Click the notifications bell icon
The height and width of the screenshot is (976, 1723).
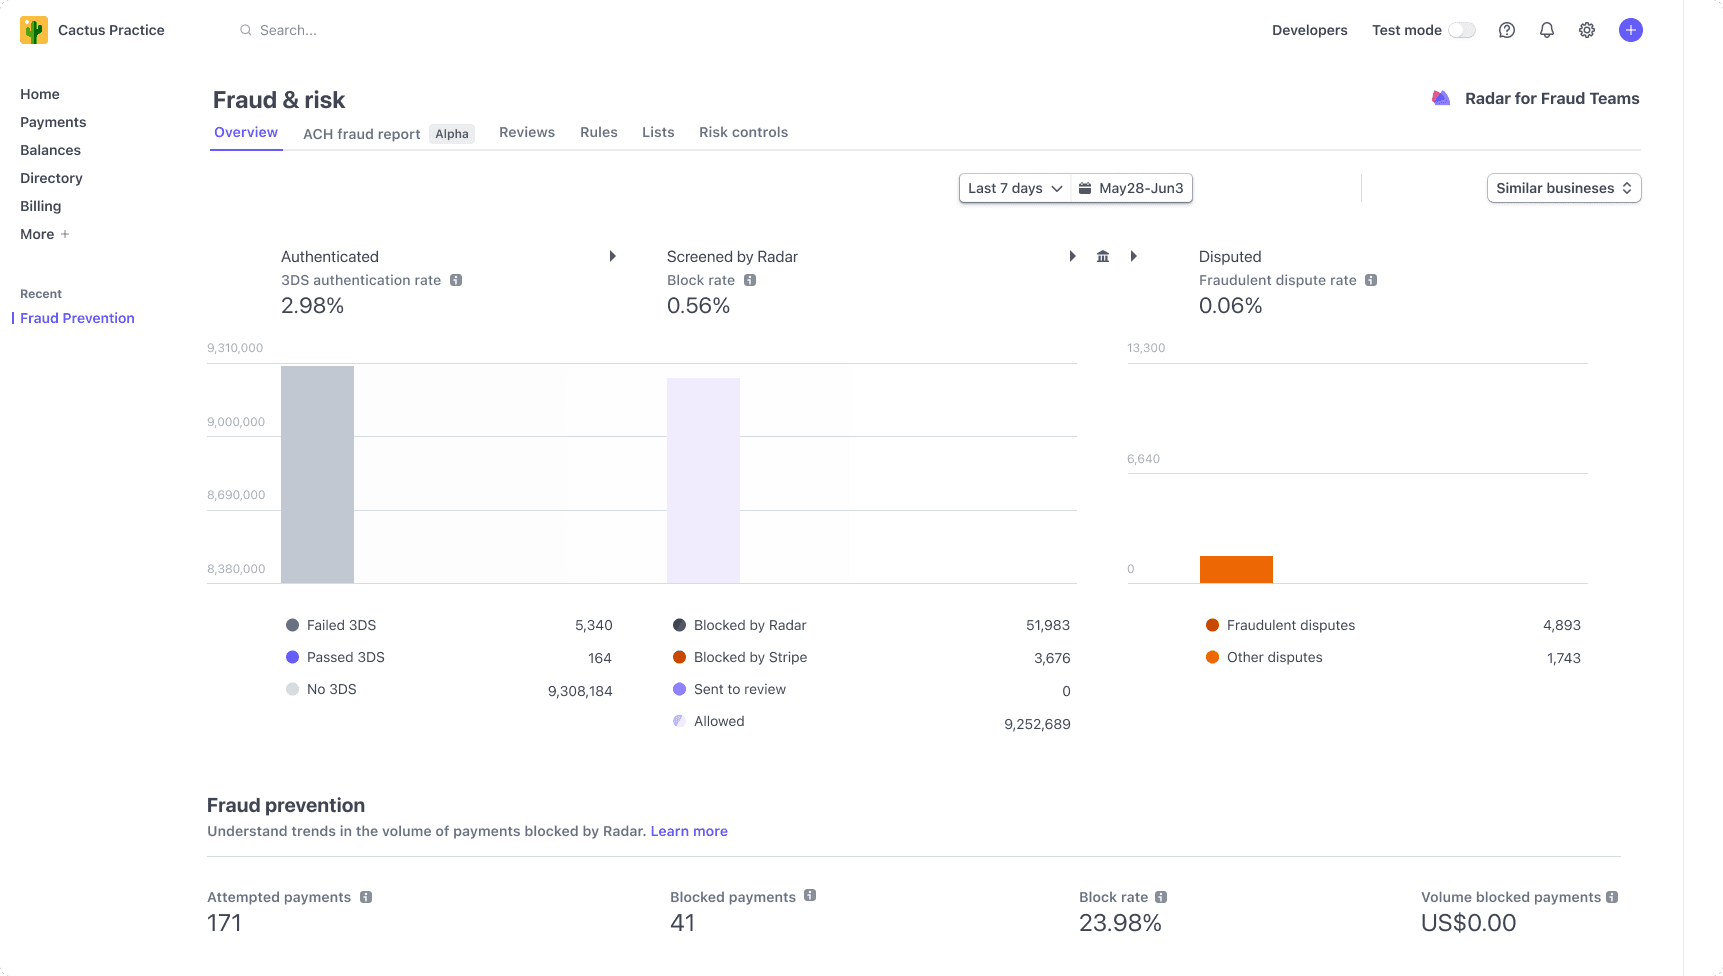(1546, 30)
